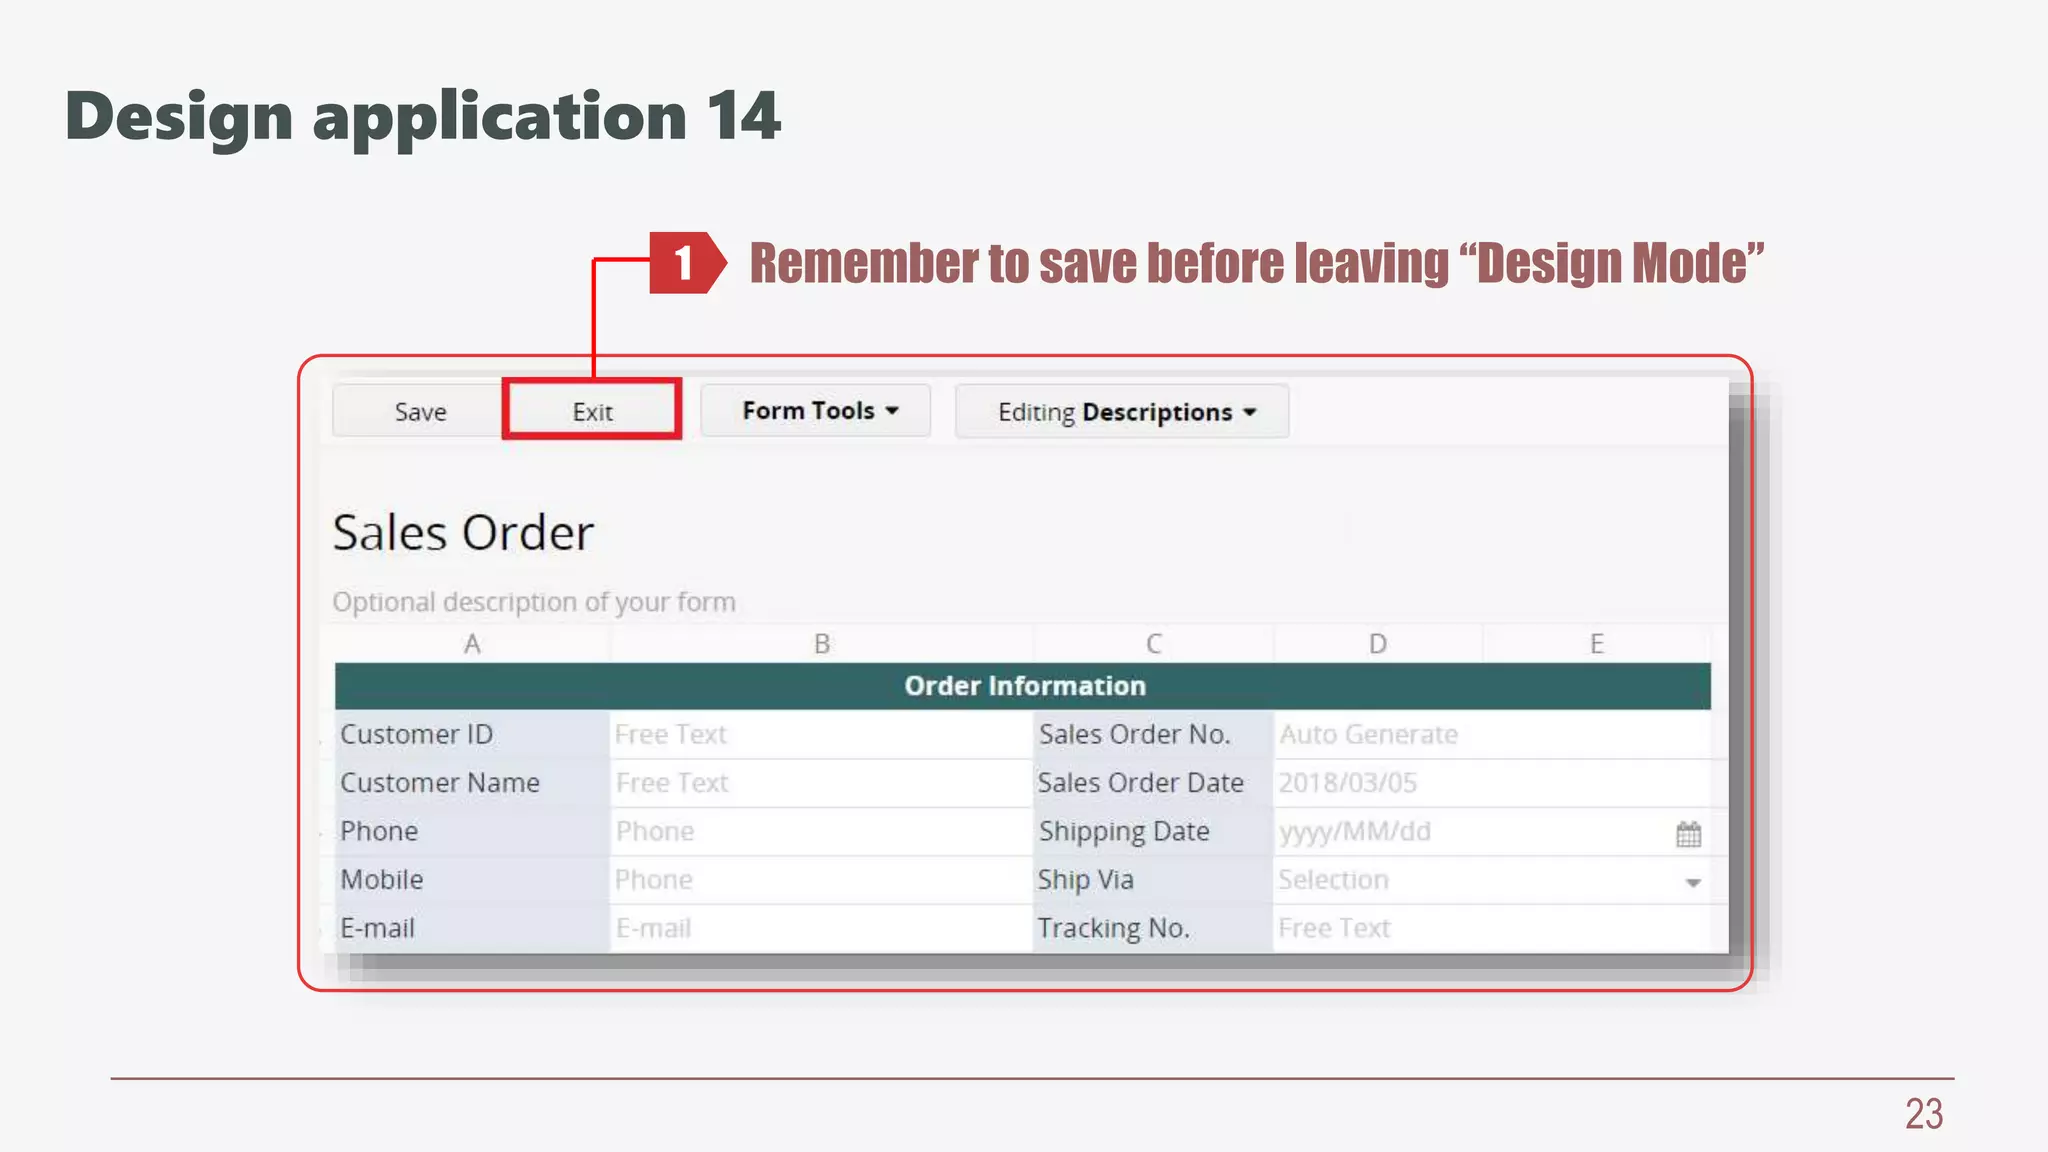The width and height of the screenshot is (2048, 1152).
Task: Select column A header
Action: [x=472, y=644]
